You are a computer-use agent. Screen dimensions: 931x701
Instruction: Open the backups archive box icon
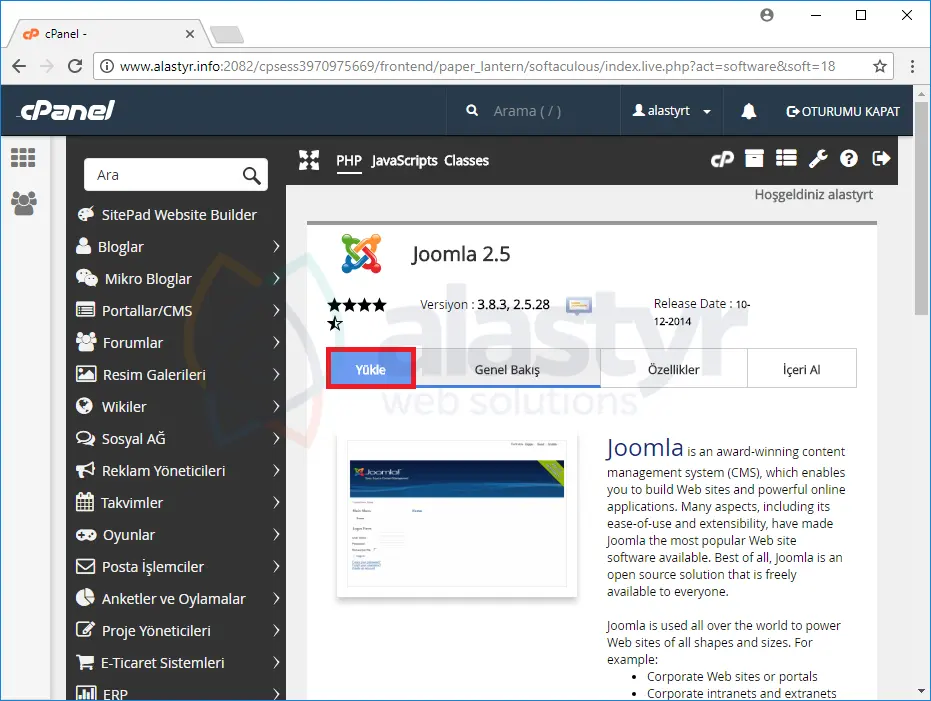pyautogui.click(x=754, y=158)
